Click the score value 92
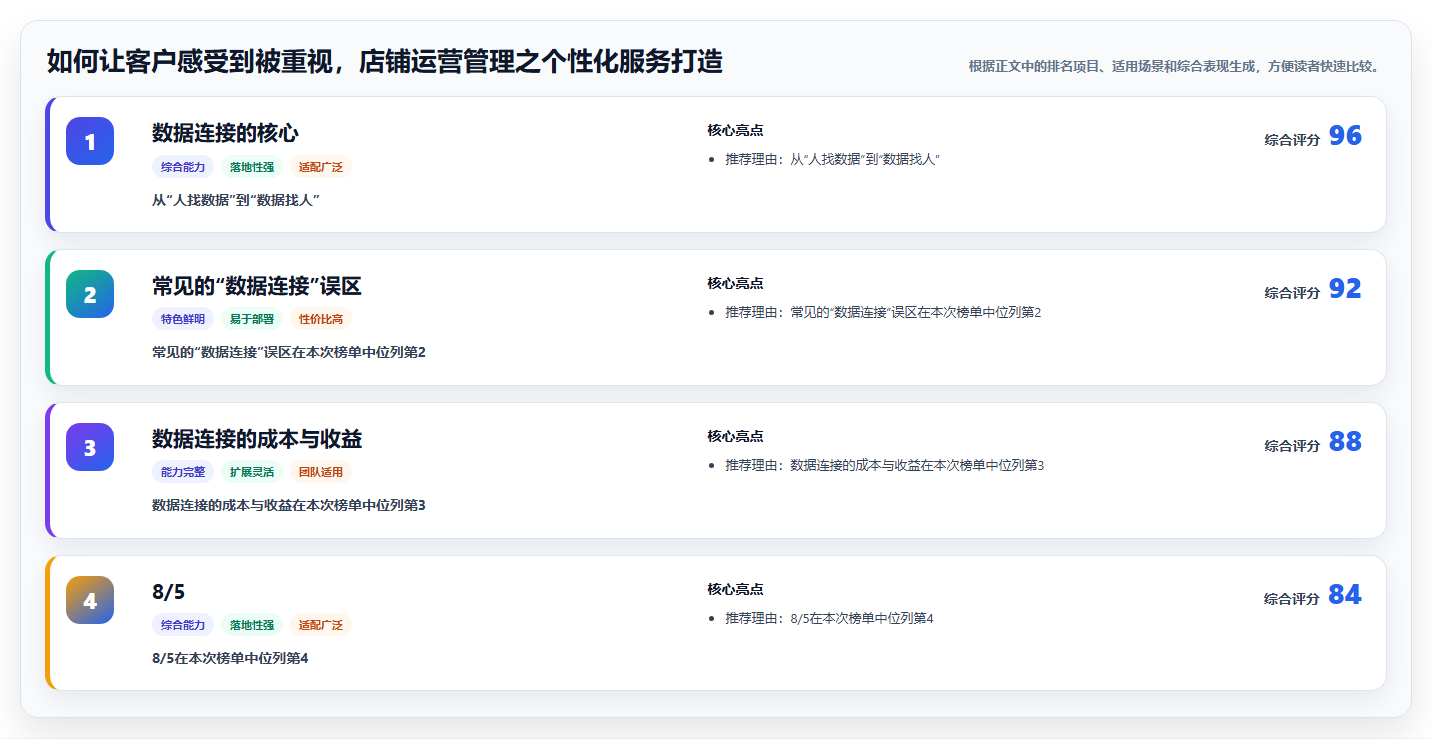Screen dimensions: 1432x739 [x=1345, y=289]
